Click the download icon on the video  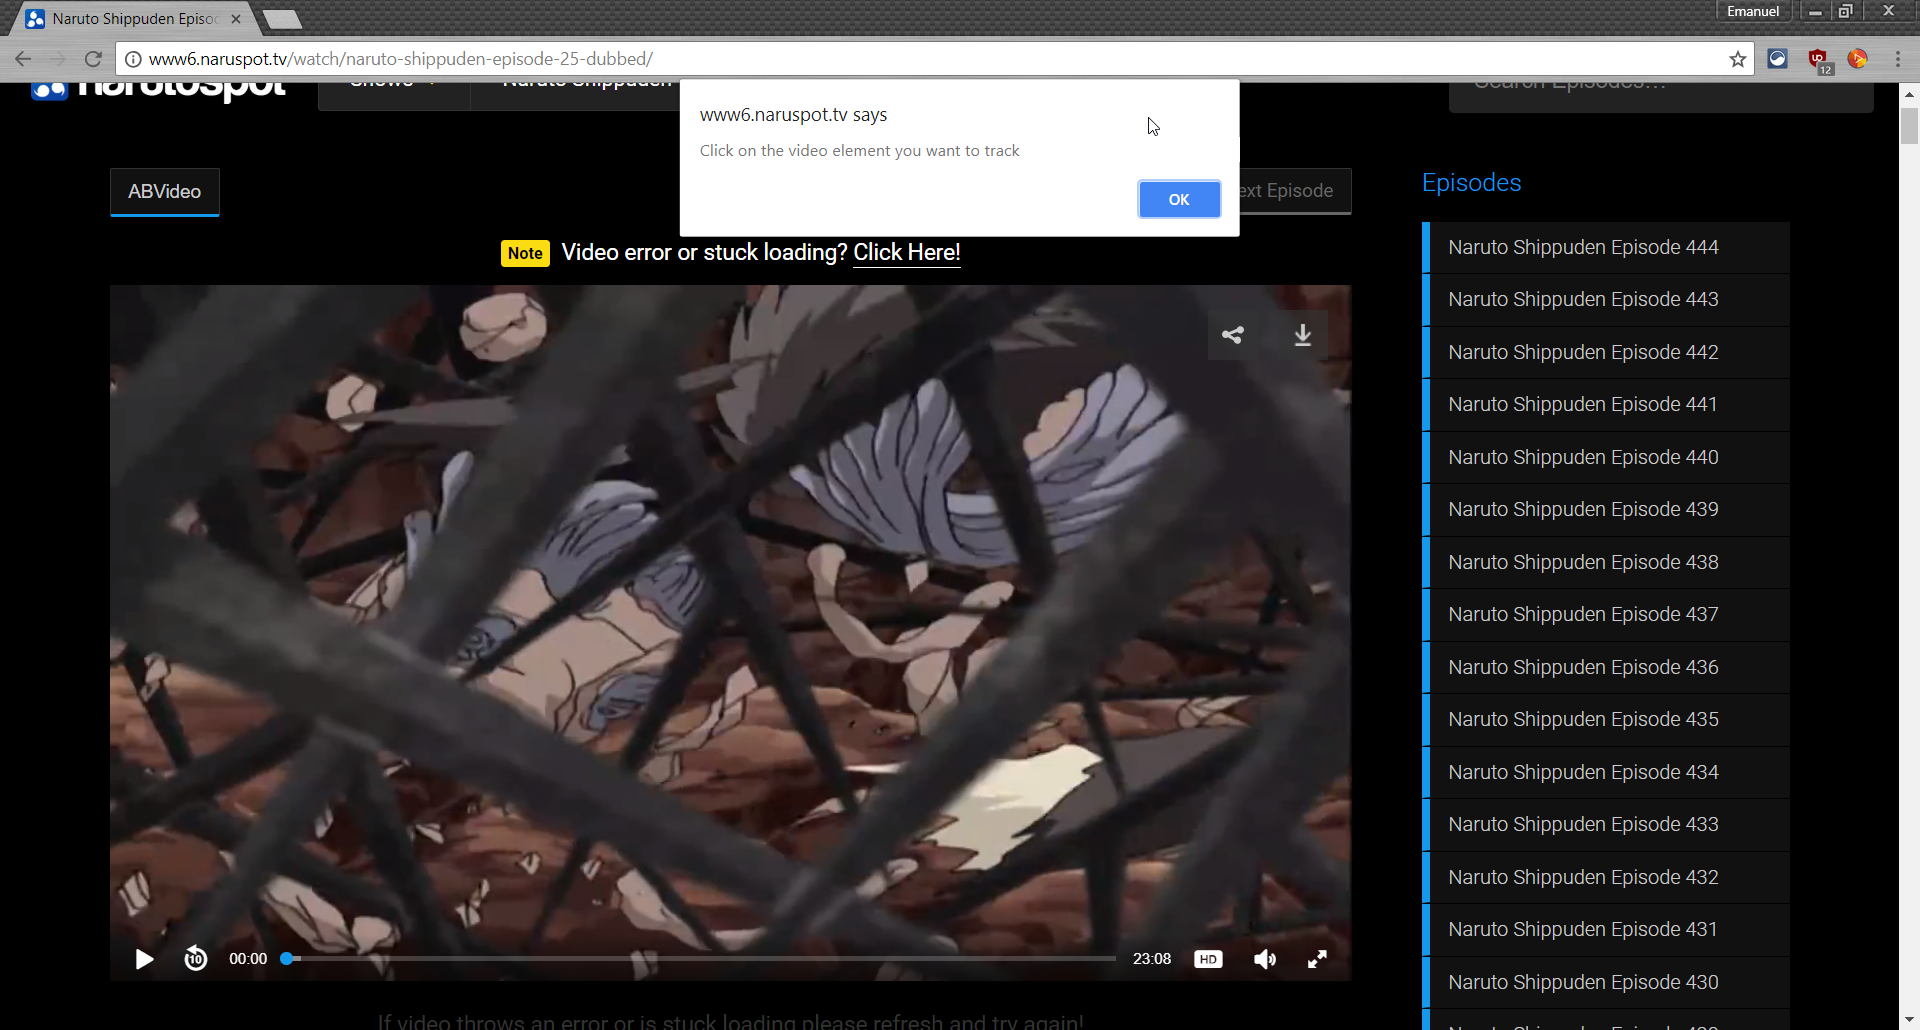tap(1303, 335)
